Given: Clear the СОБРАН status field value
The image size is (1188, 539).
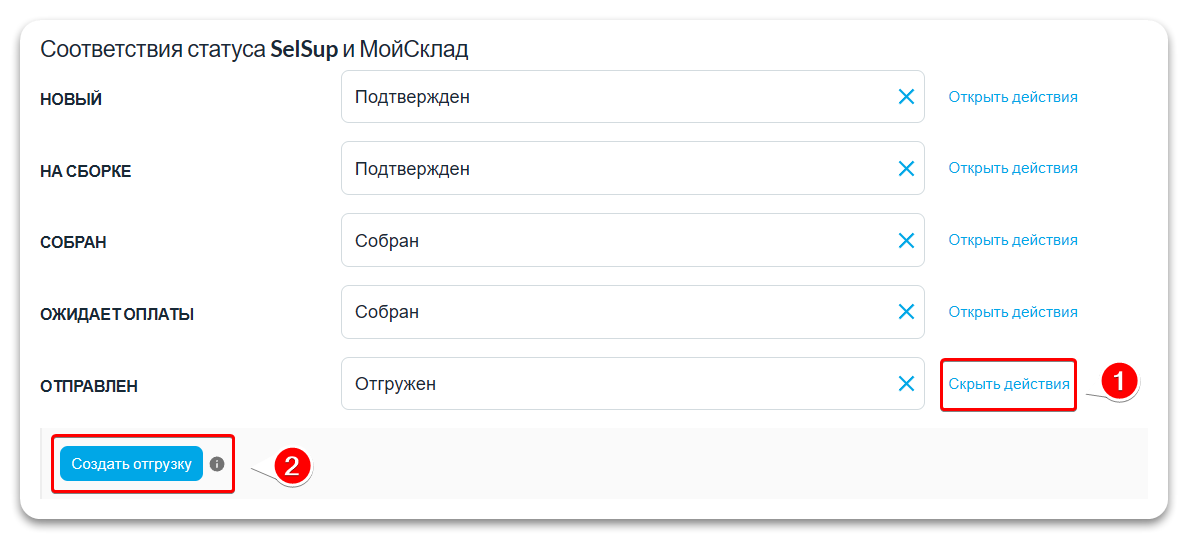Looking at the screenshot, I should (x=906, y=241).
